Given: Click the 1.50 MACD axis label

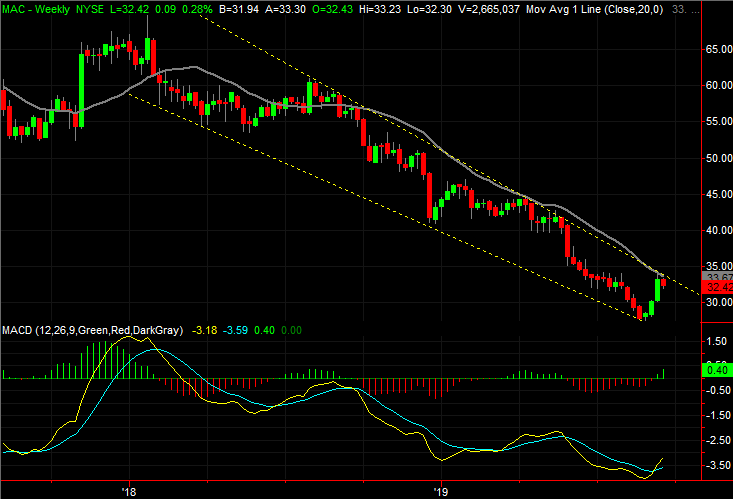Looking at the screenshot, I should point(716,341).
